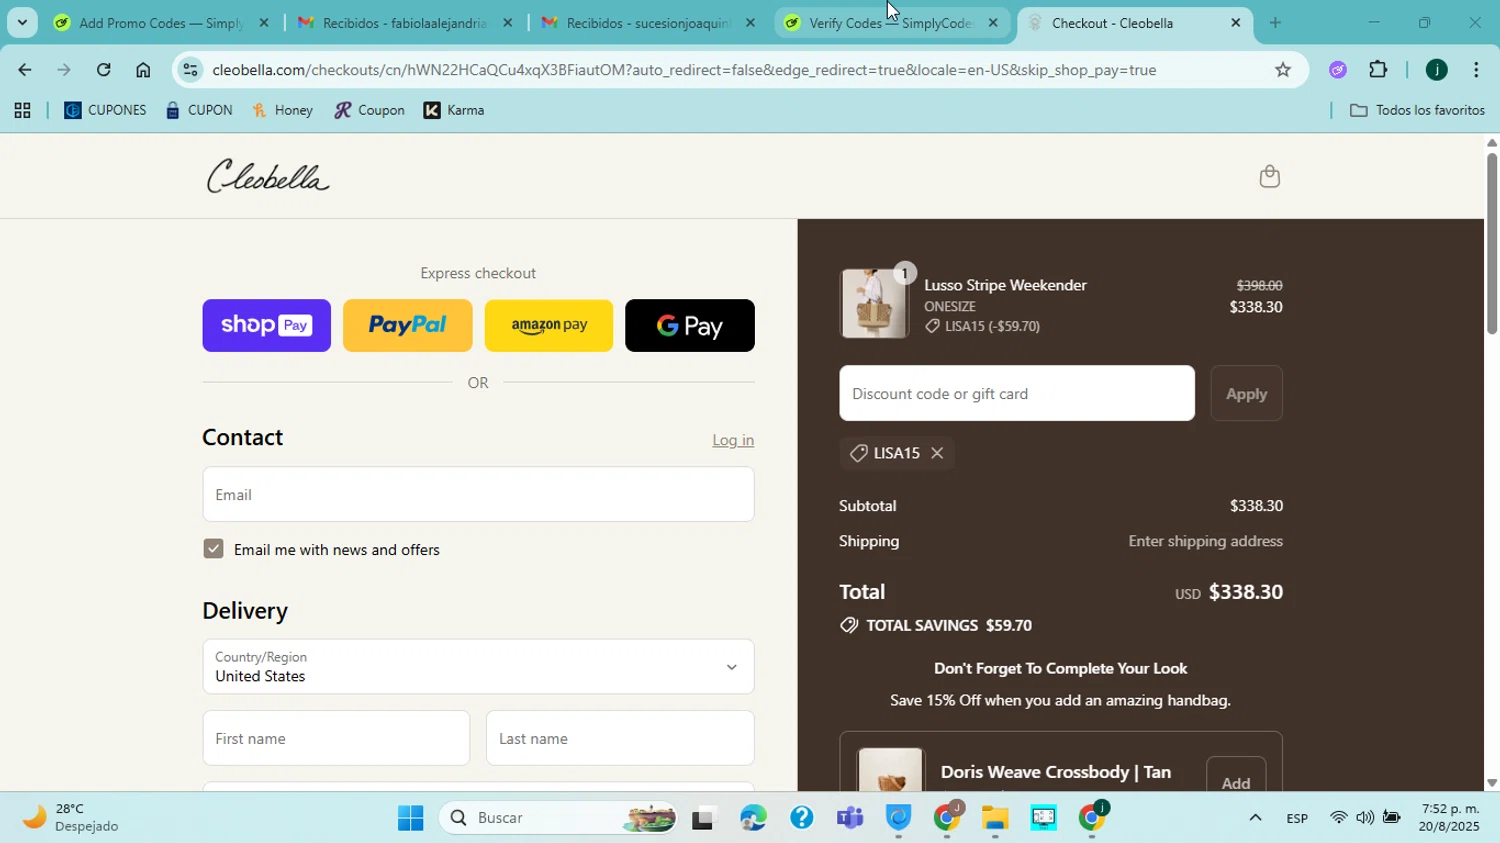Viewport: 1500px width, 843px height.
Task: Pay with Amazon Pay
Action: click(x=548, y=325)
